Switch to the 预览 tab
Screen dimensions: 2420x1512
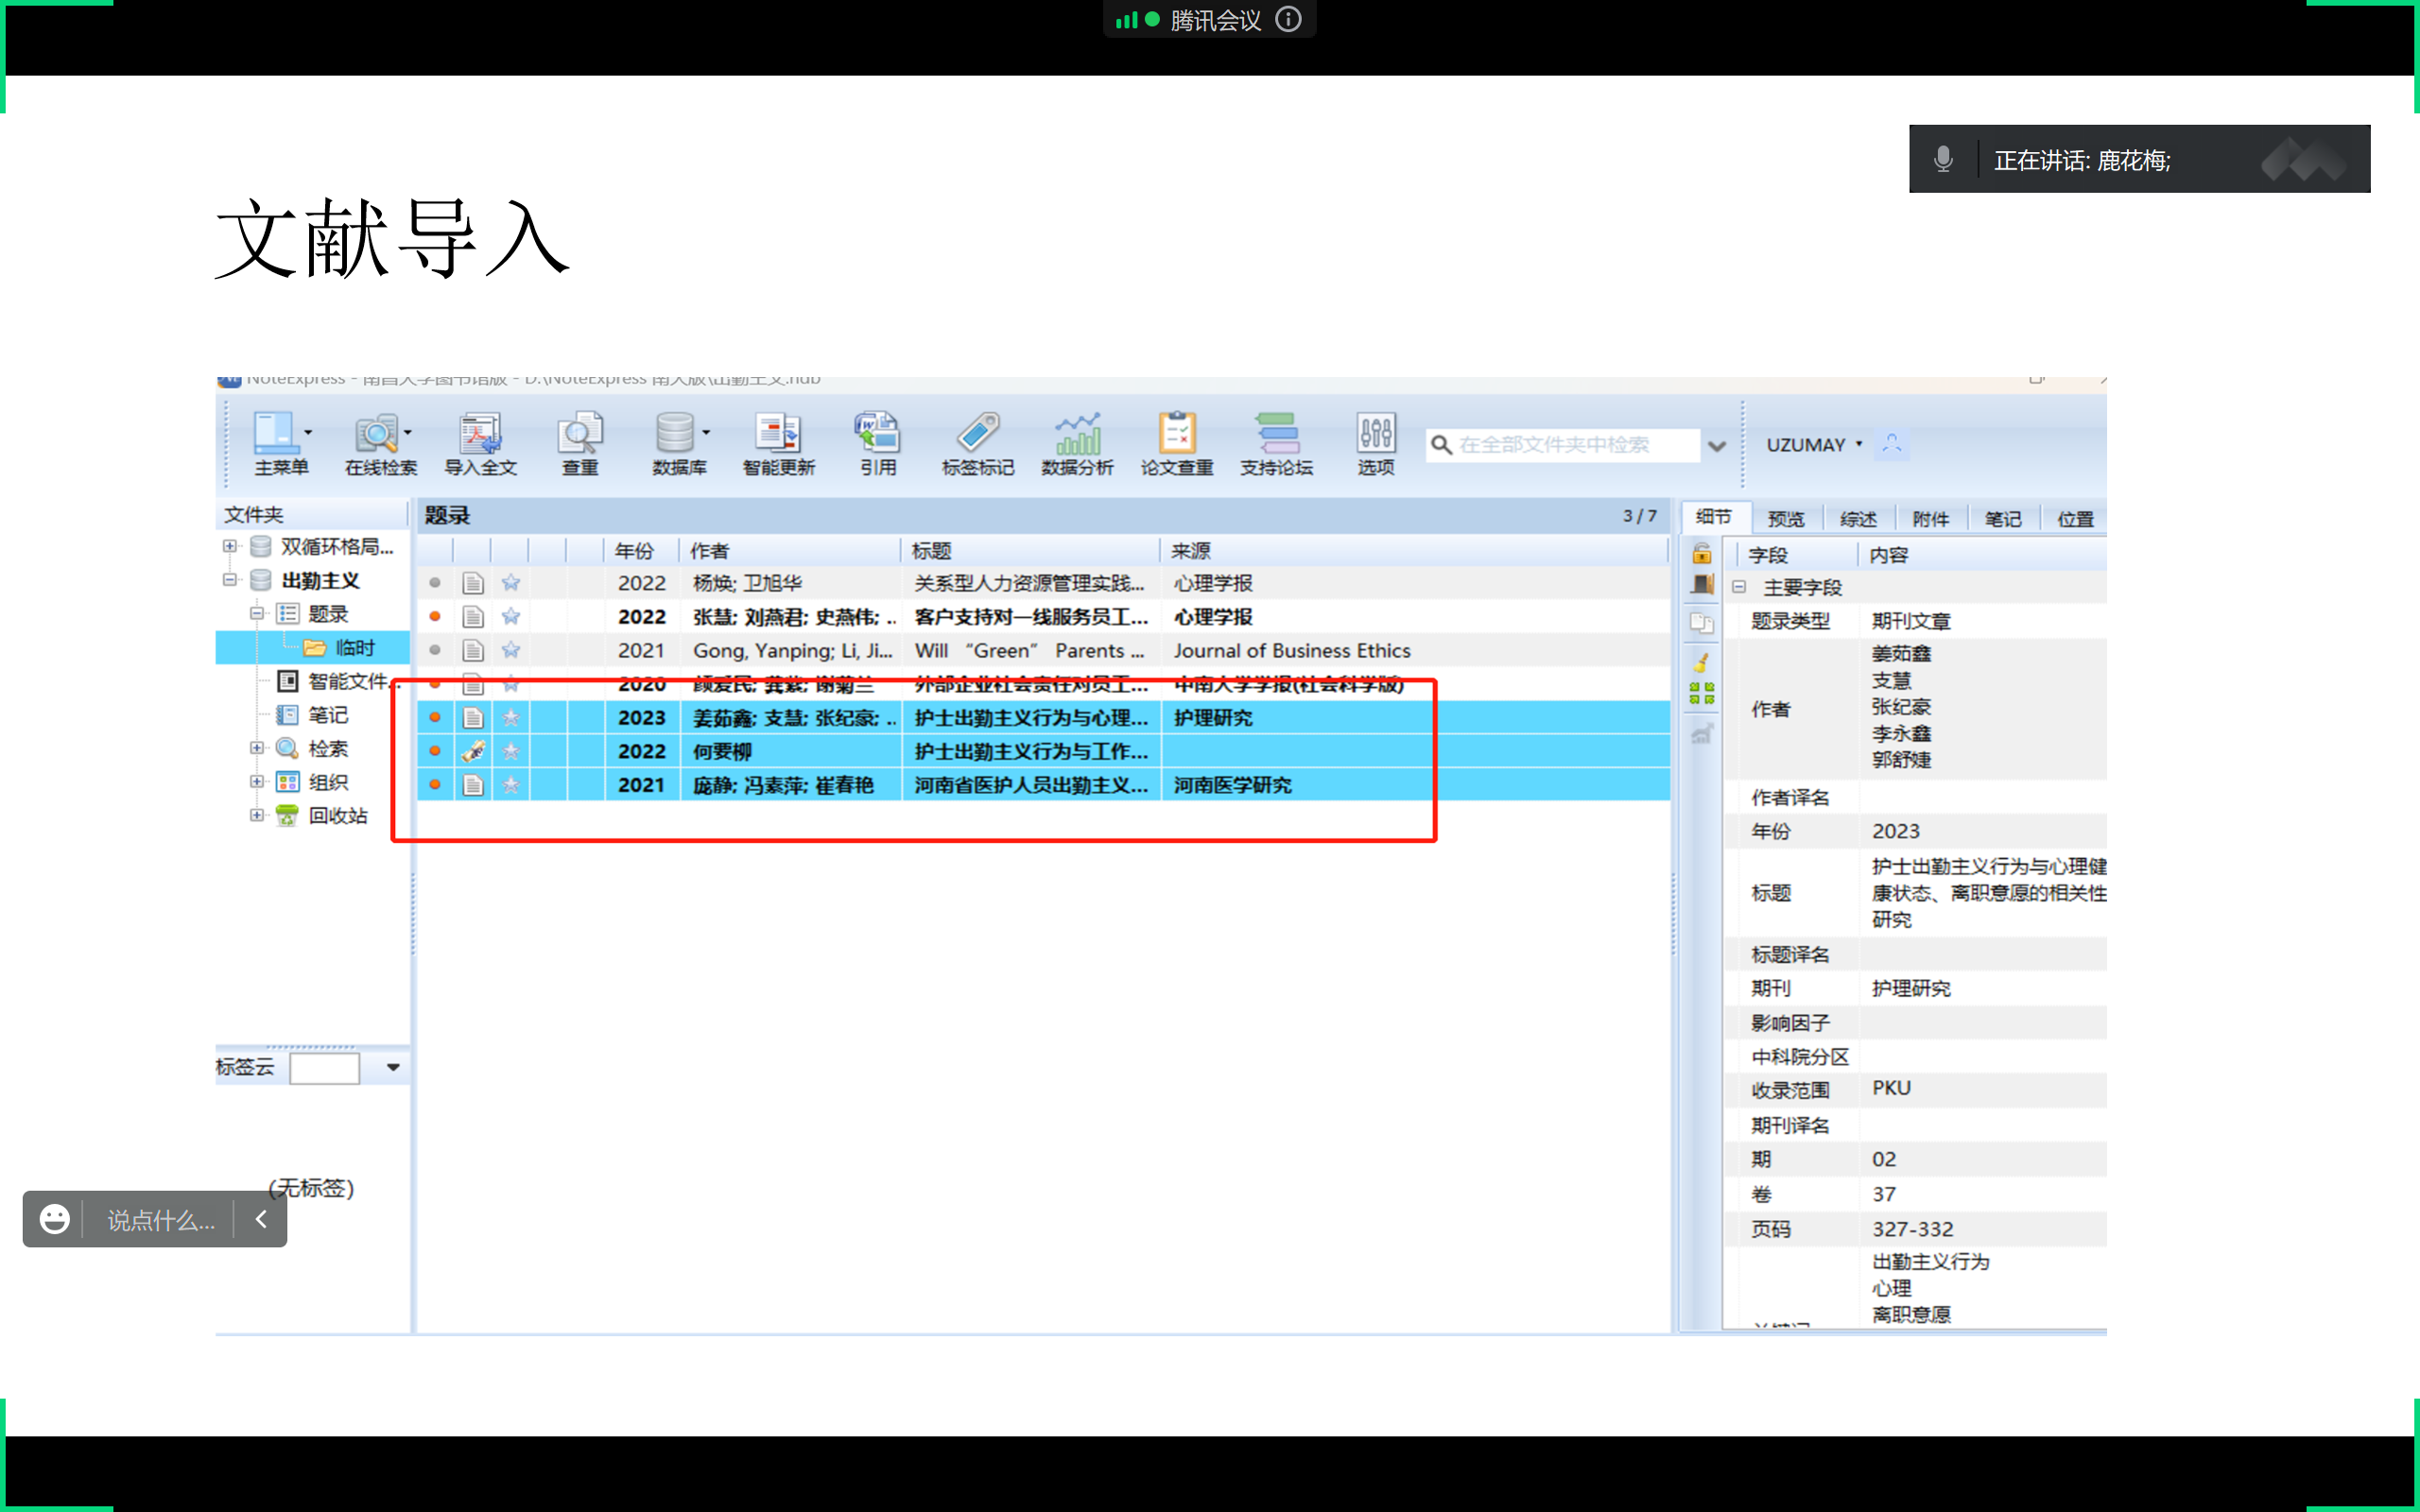click(1786, 519)
